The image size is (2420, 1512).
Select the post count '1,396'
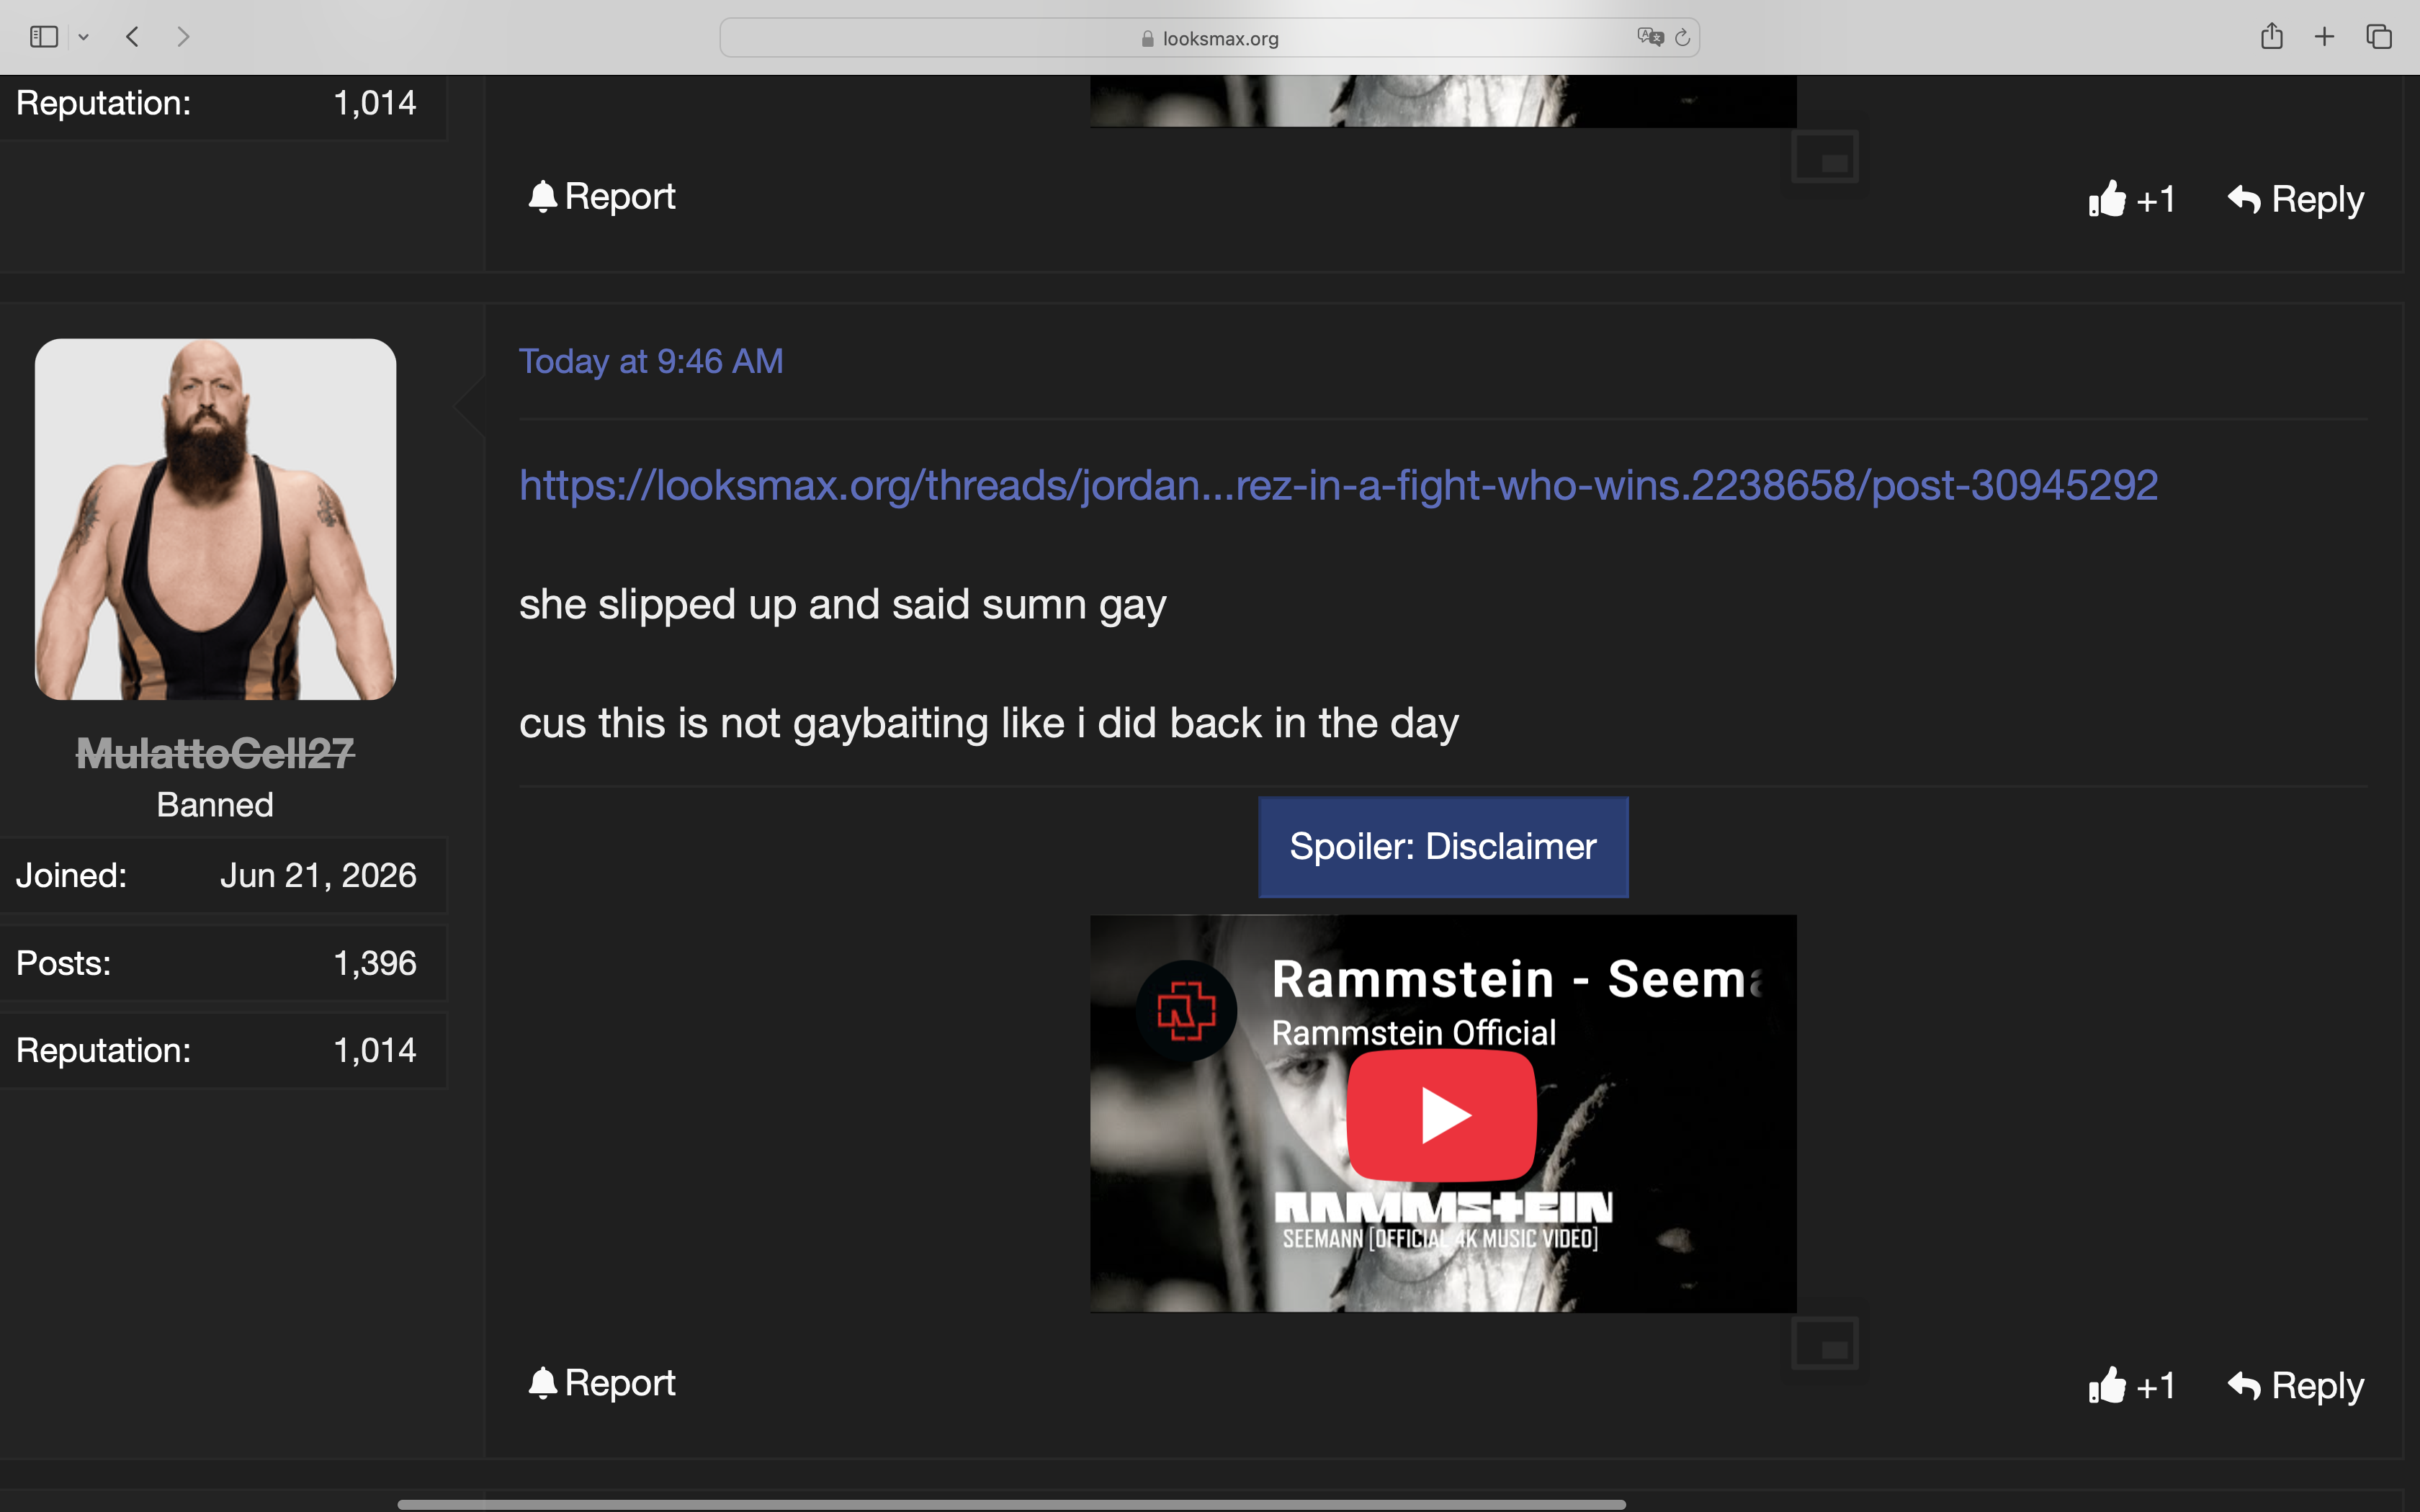click(375, 963)
